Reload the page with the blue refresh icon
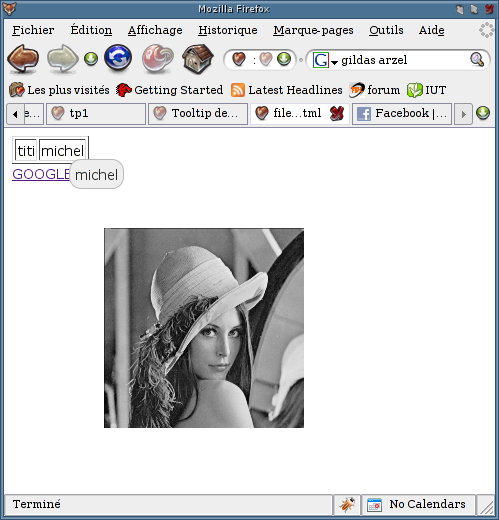 [x=118, y=58]
